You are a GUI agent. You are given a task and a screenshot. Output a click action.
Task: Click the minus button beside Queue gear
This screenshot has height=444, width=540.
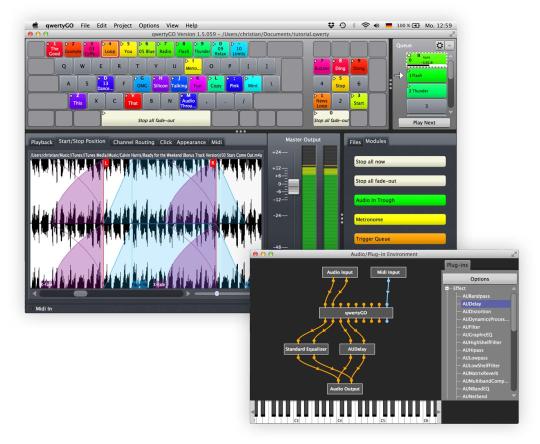[x=449, y=45]
